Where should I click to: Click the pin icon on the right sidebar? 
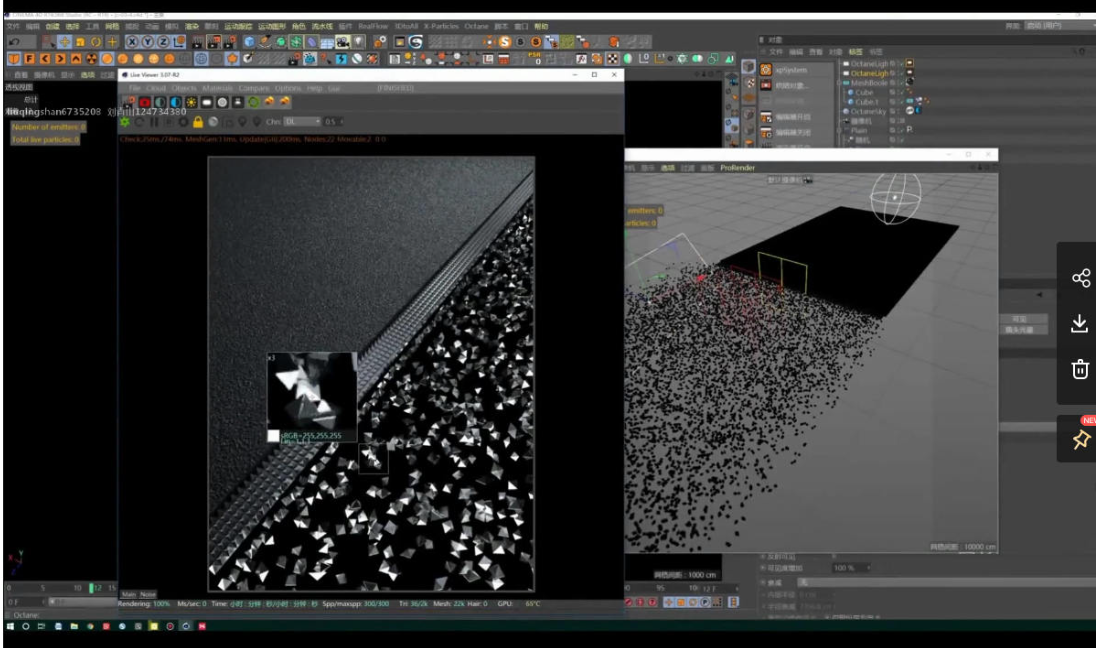click(x=1081, y=439)
